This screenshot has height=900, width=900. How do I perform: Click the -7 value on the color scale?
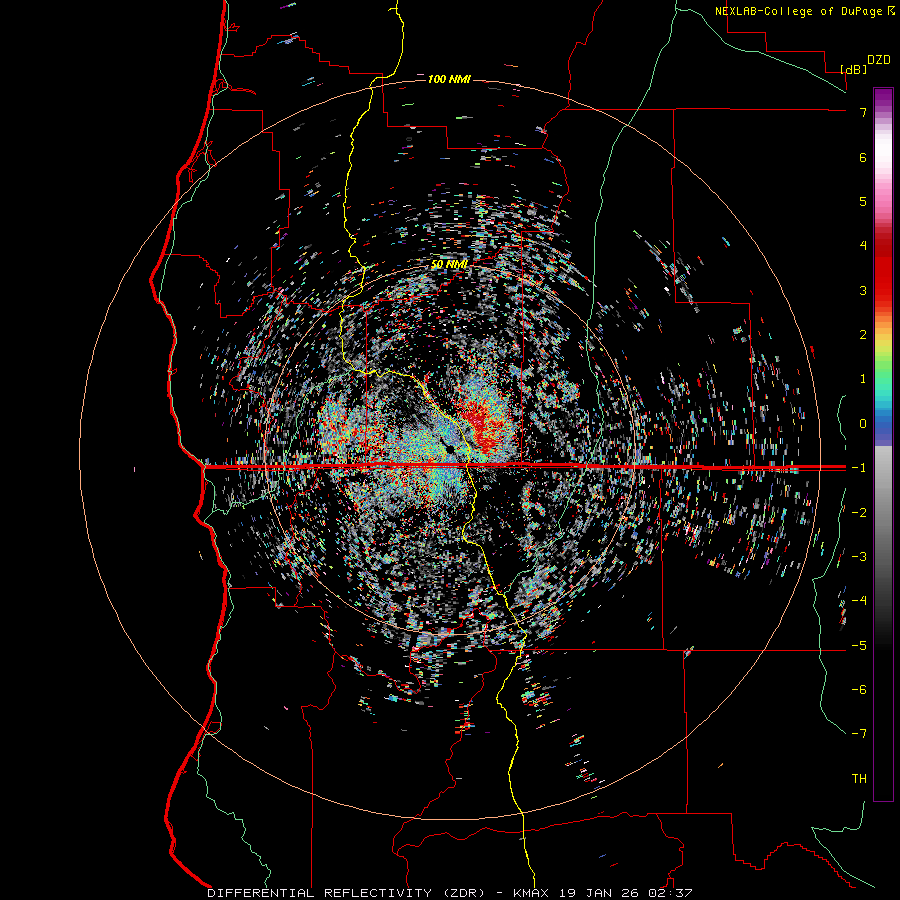(859, 734)
